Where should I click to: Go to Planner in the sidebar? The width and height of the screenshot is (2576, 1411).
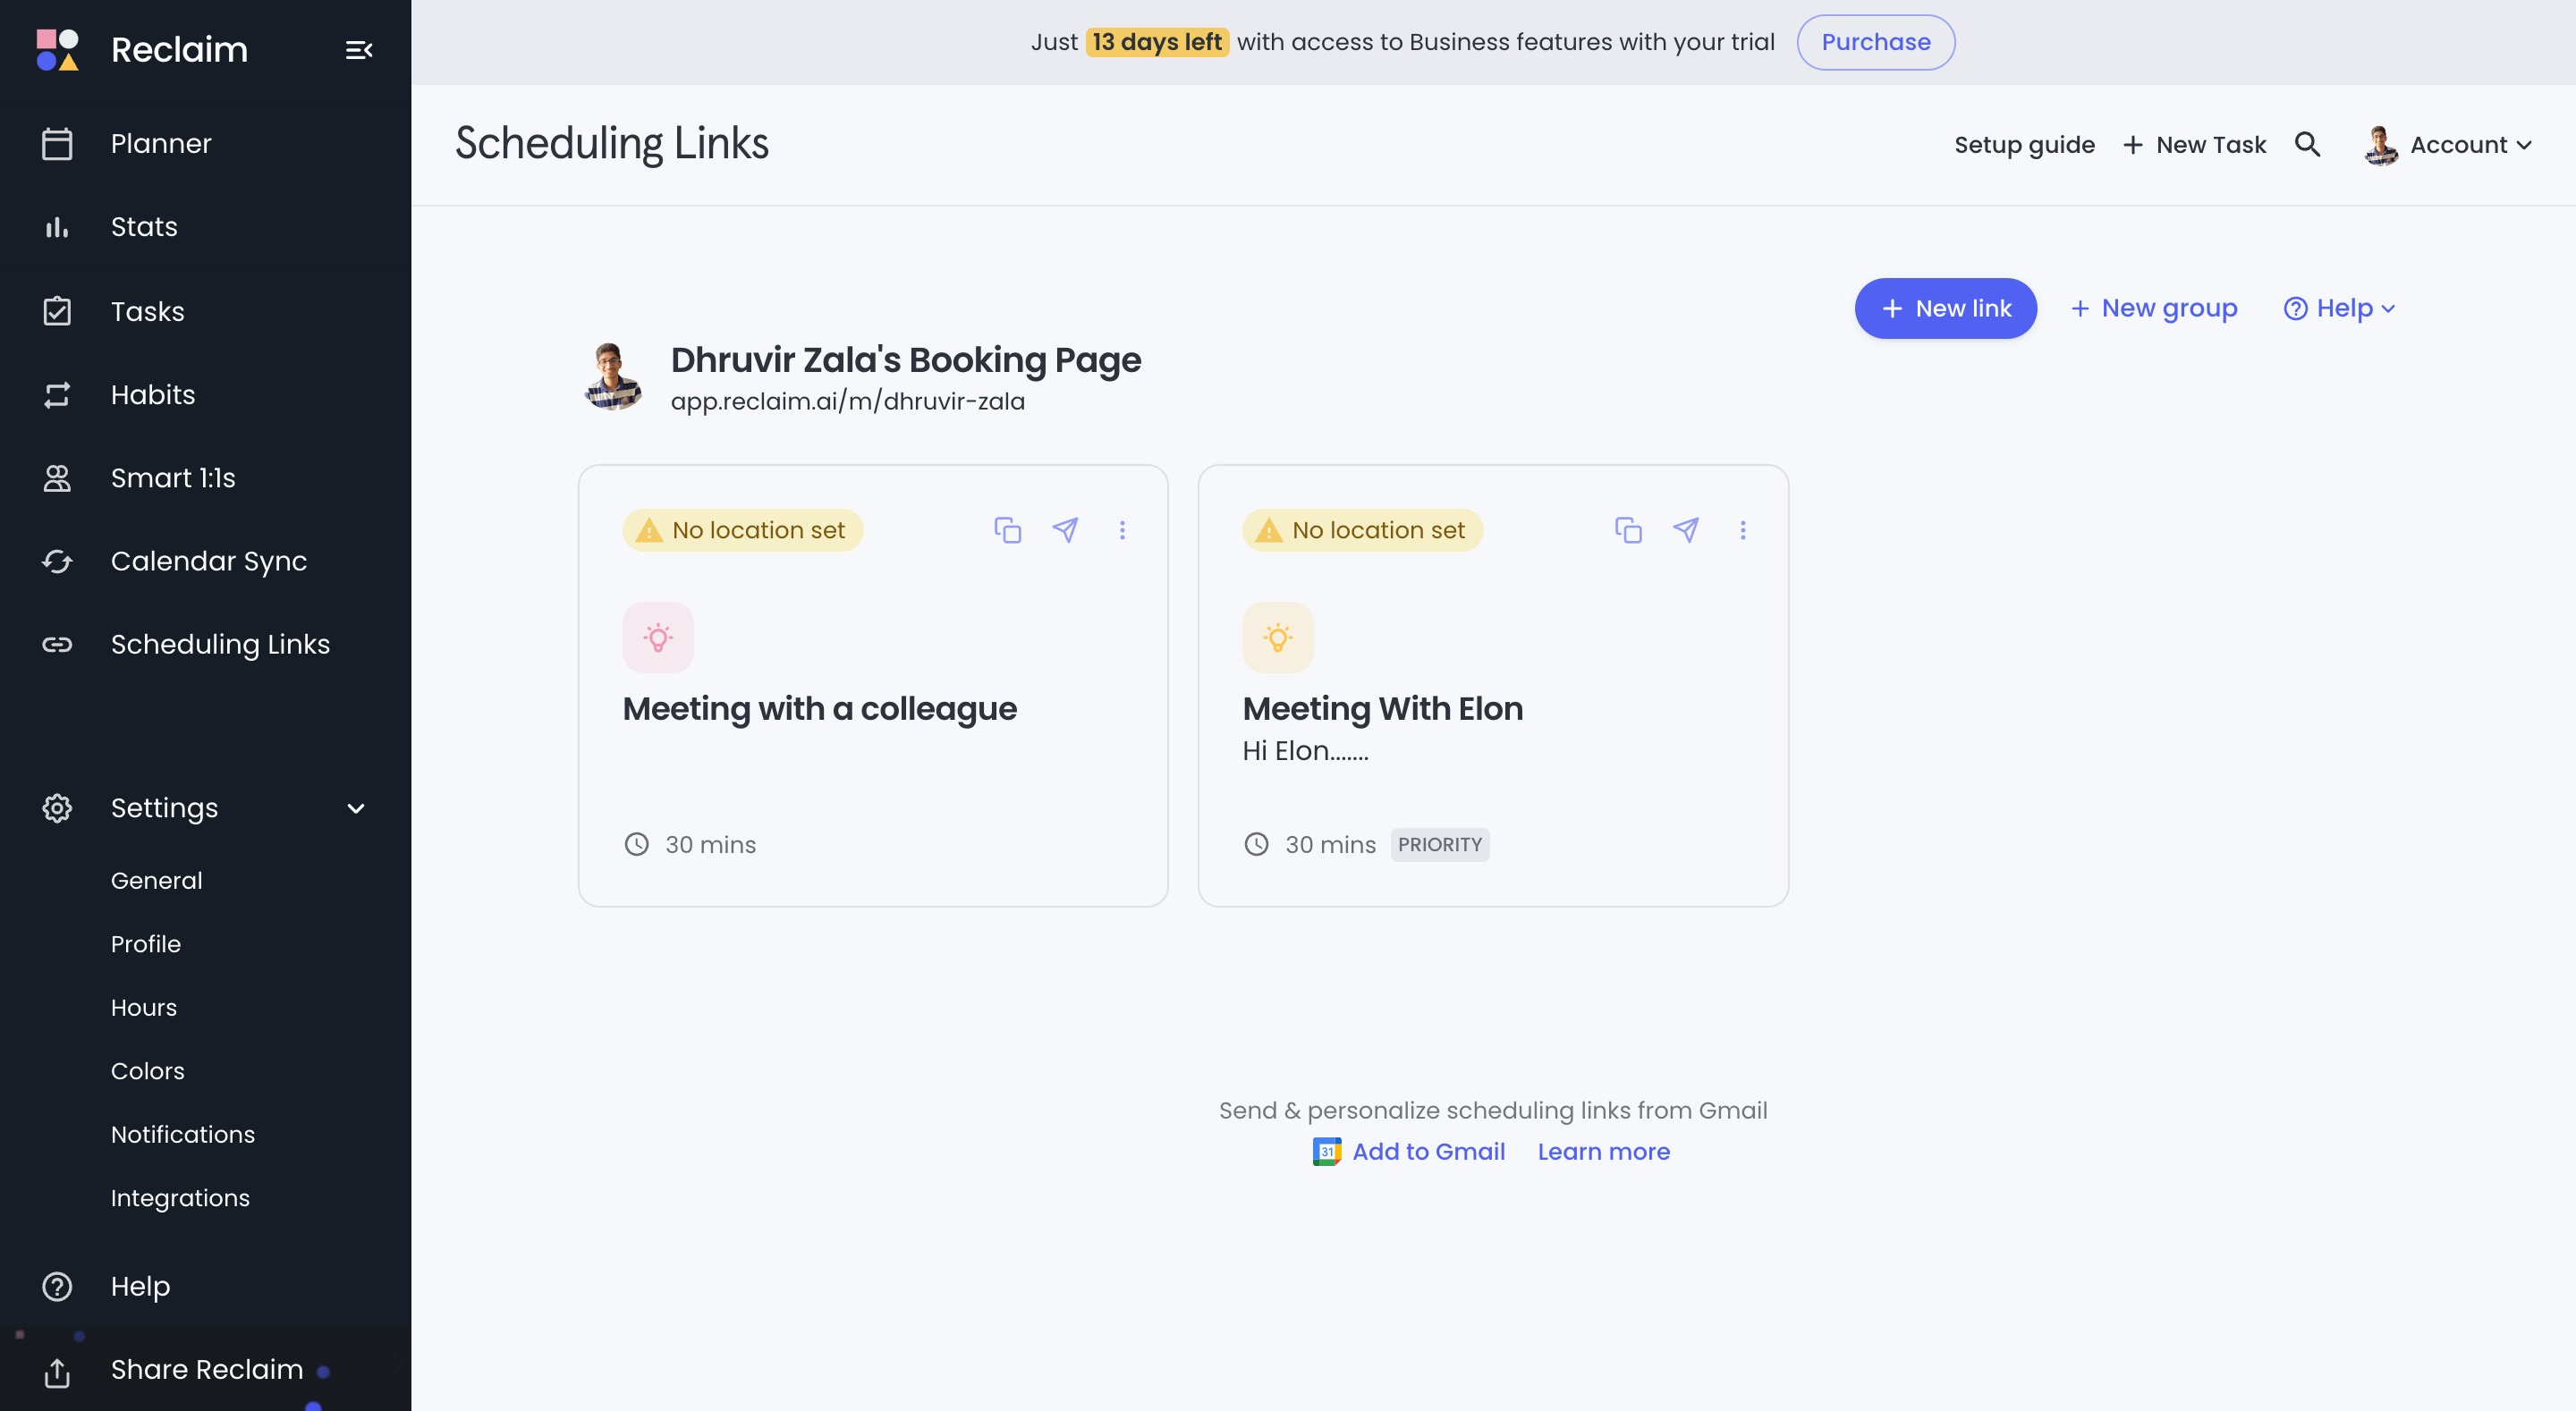pos(161,143)
